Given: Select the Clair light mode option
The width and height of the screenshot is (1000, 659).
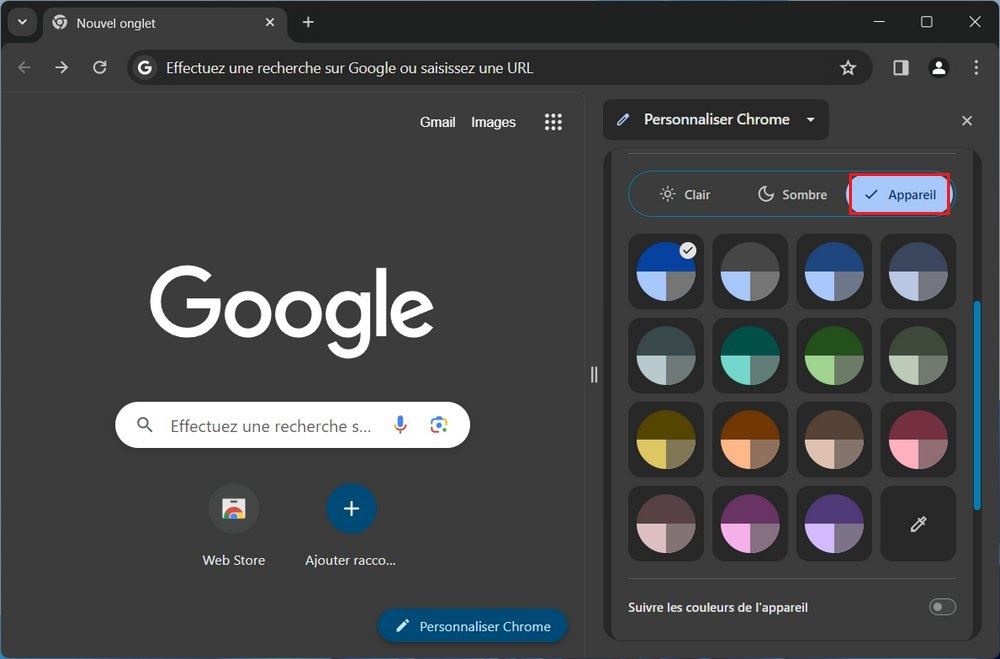Looking at the screenshot, I should [685, 194].
